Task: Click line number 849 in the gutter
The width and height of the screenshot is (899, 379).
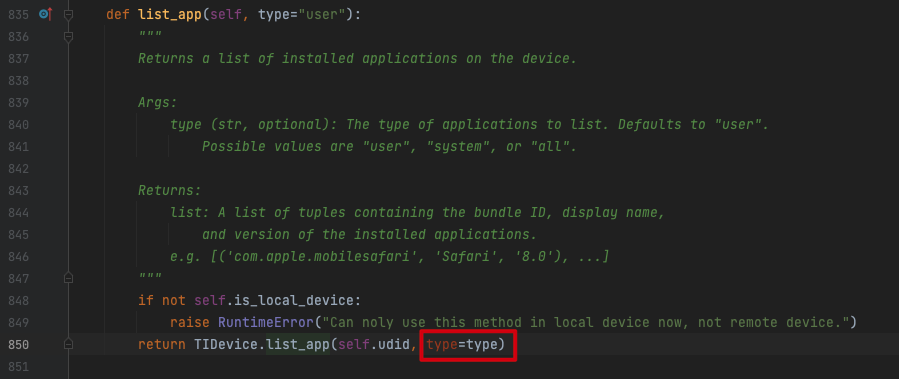Action: click(x=18, y=322)
